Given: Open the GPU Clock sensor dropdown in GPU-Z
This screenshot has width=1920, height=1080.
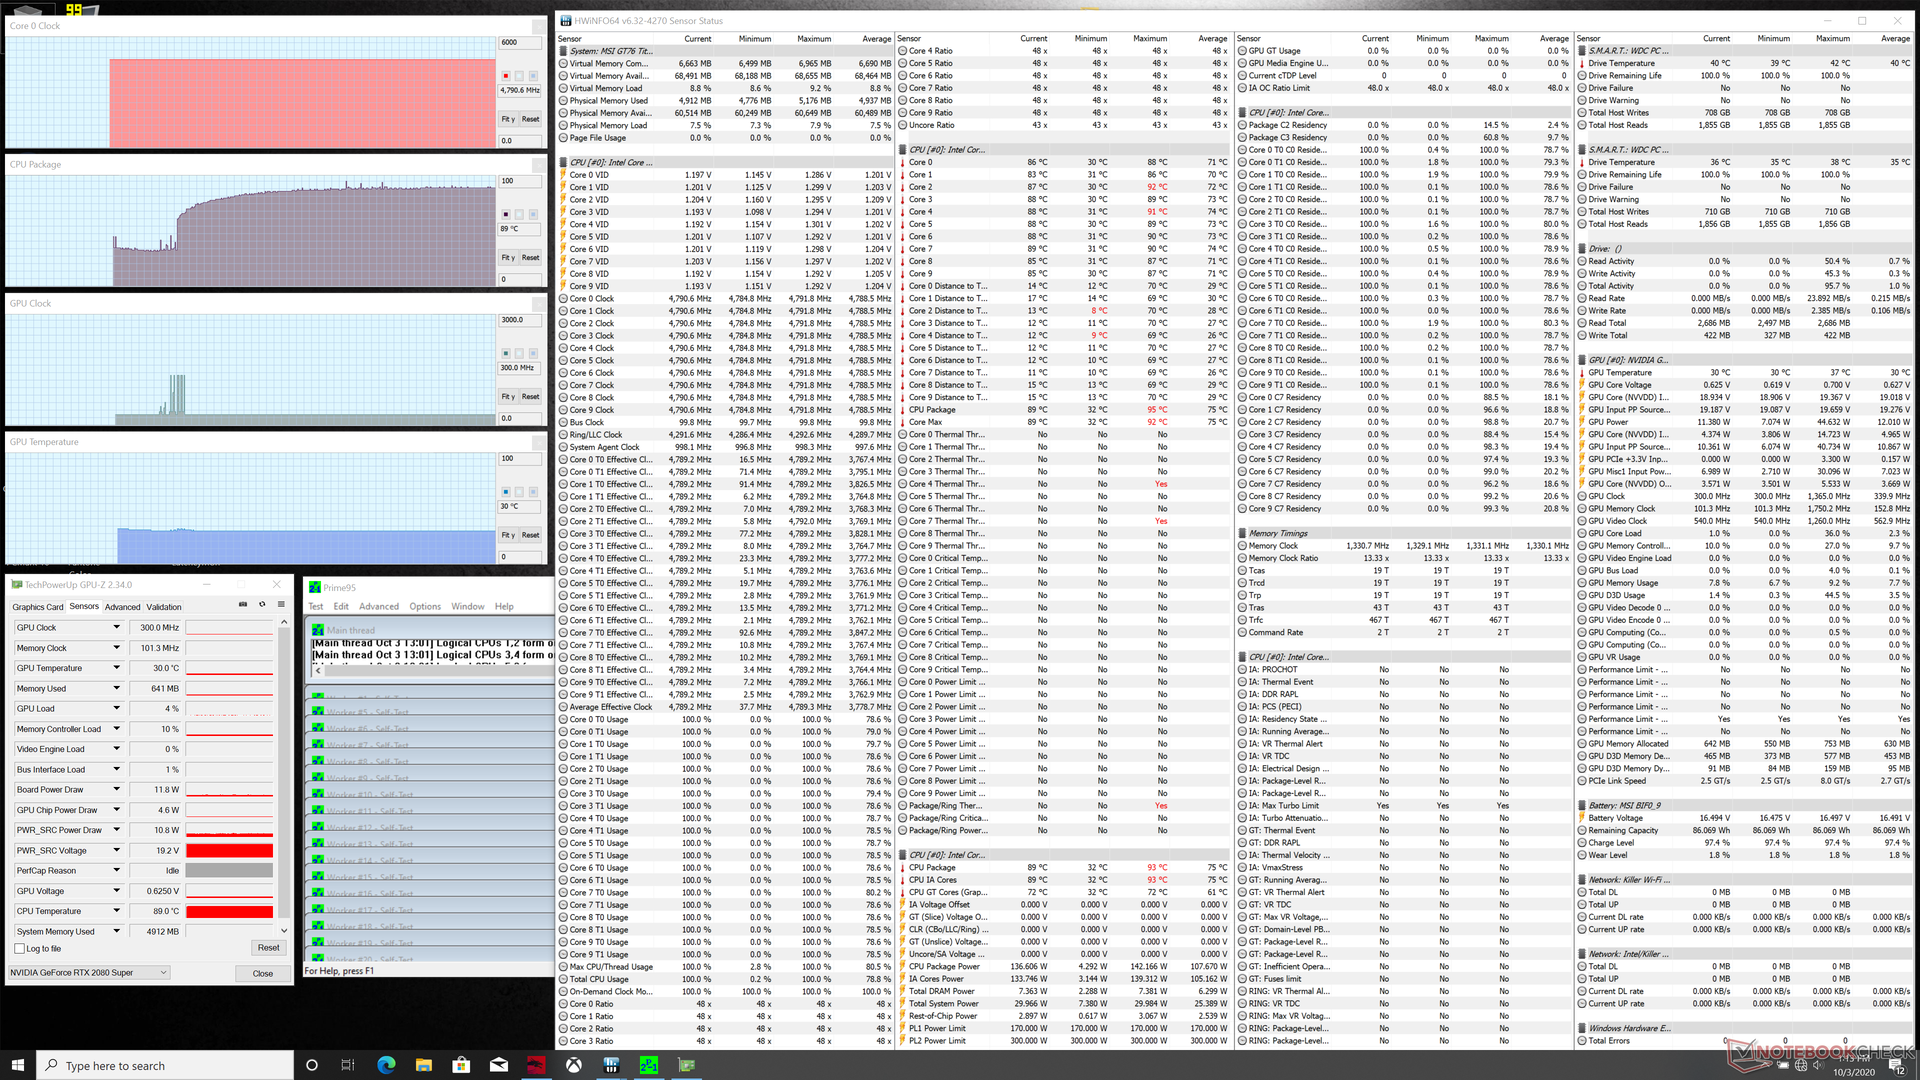Looking at the screenshot, I should [x=116, y=628].
